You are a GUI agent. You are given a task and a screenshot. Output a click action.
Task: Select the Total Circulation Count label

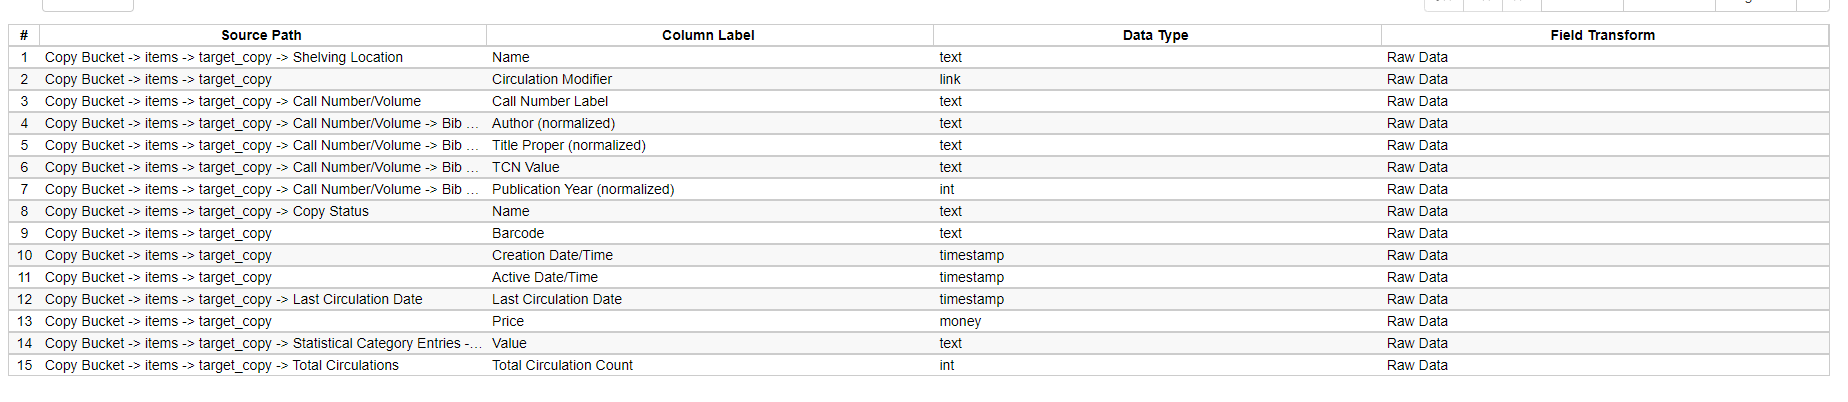[562, 365]
